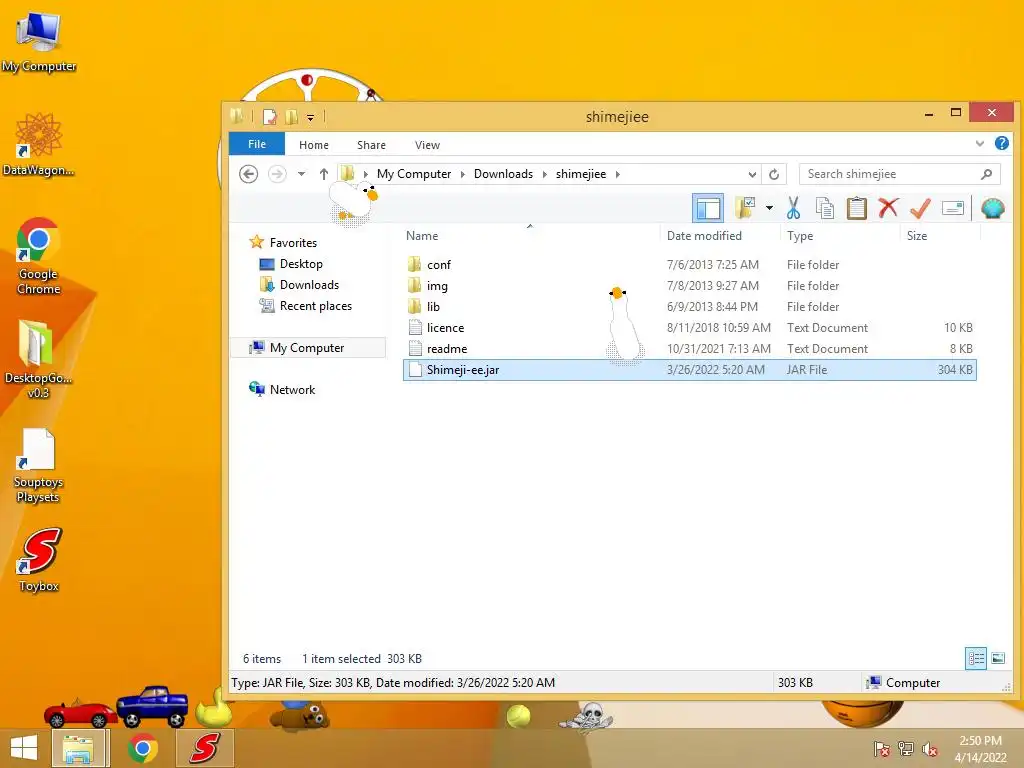The image size is (1024, 768).
Task: Copy using the toolbar copy icon
Action: tap(825, 208)
